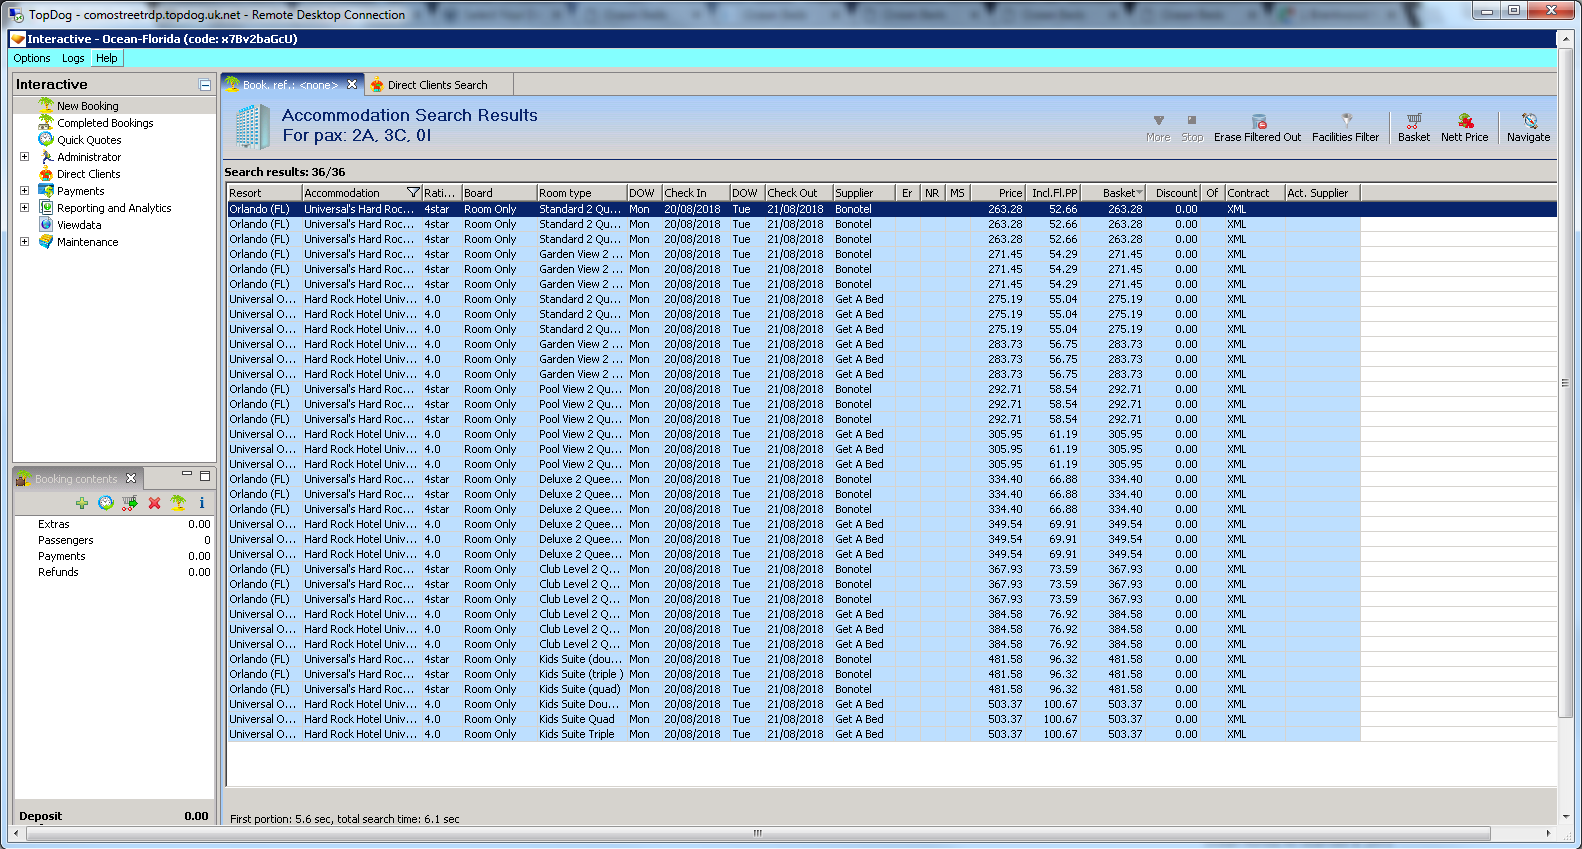Click the Administrator running-man icon
The image size is (1582, 849).
click(x=46, y=157)
